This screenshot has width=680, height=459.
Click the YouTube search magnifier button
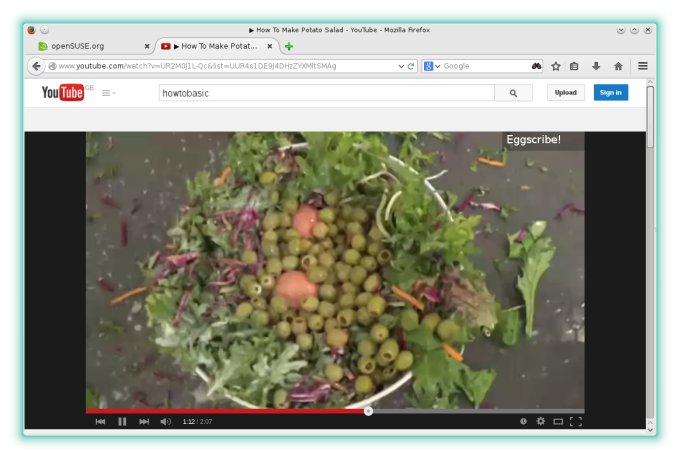point(513,93)
